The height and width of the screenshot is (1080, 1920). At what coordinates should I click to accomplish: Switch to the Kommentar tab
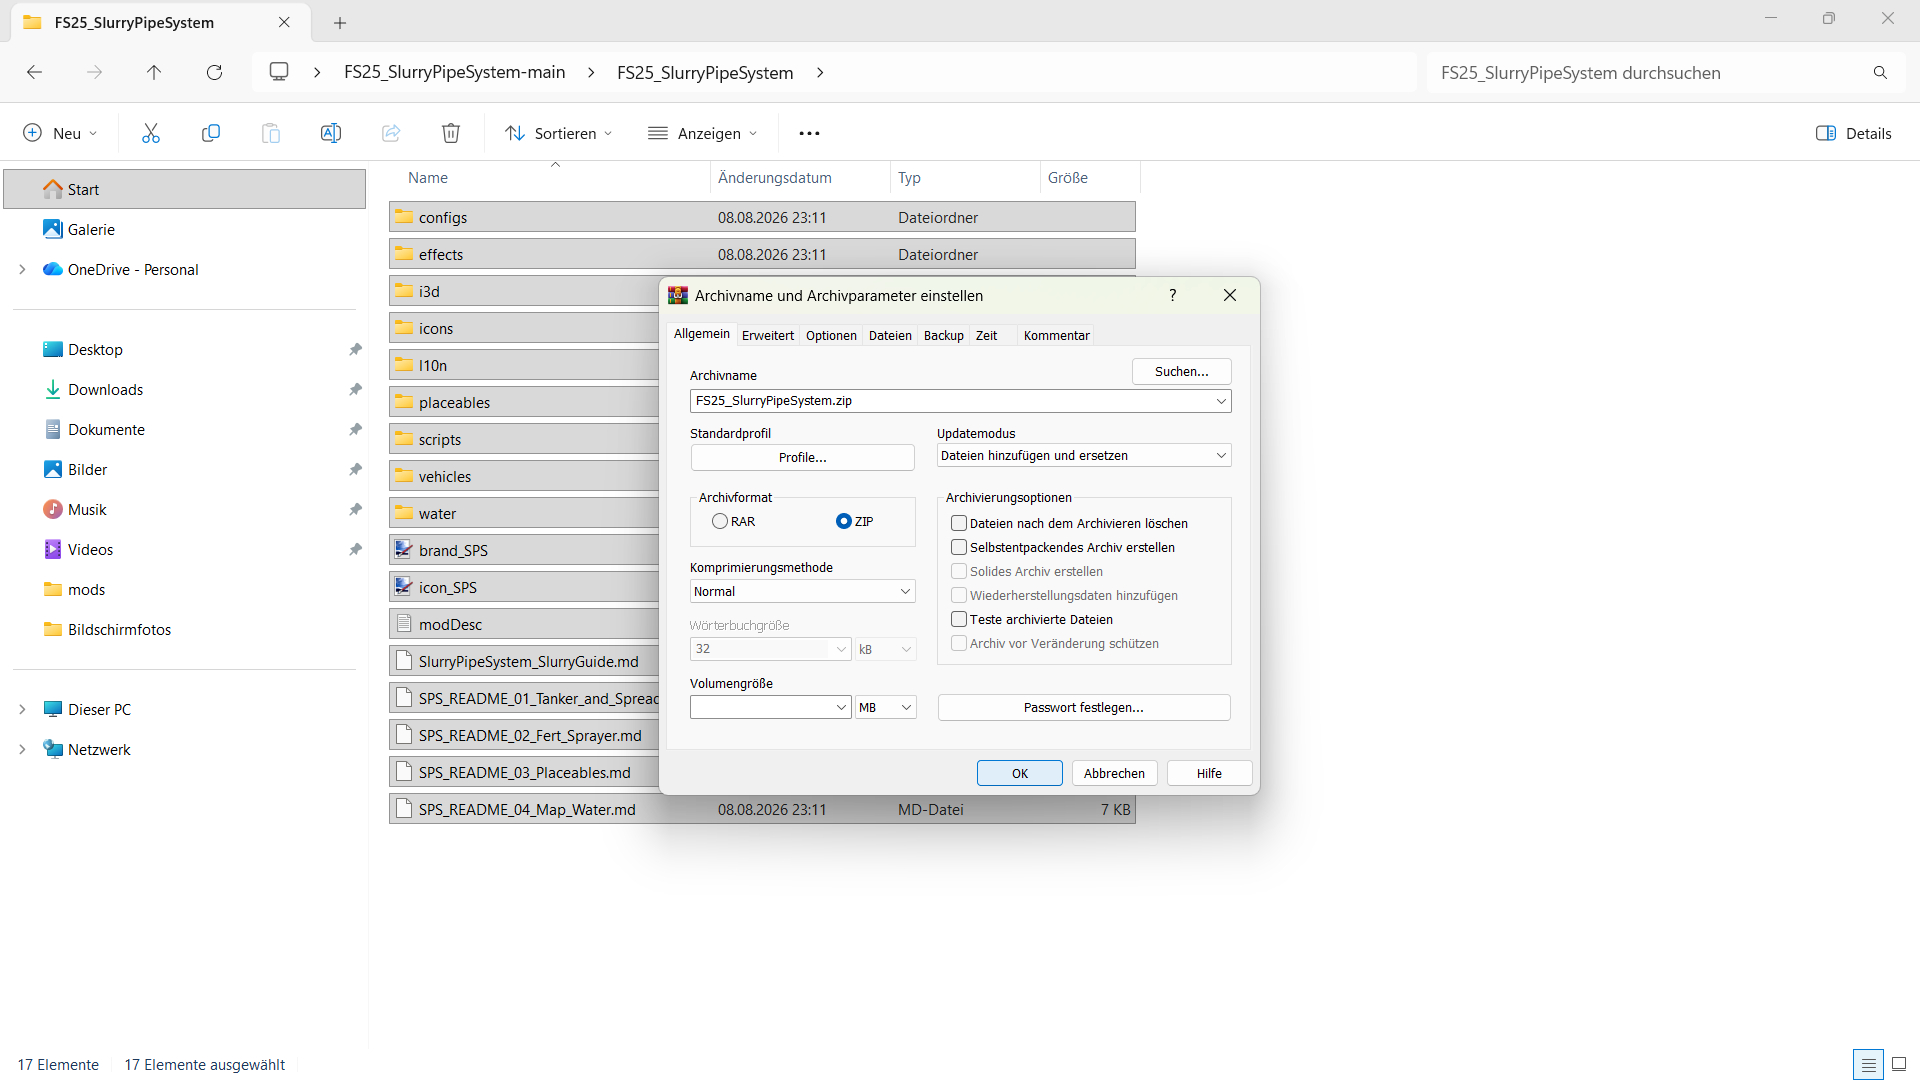pos(1056,335)
